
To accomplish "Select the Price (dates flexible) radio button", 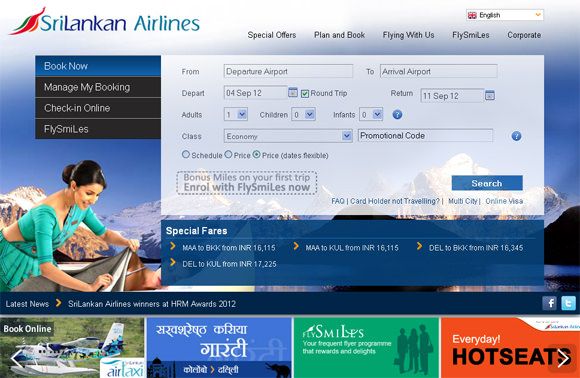I will tap(256, 155).
